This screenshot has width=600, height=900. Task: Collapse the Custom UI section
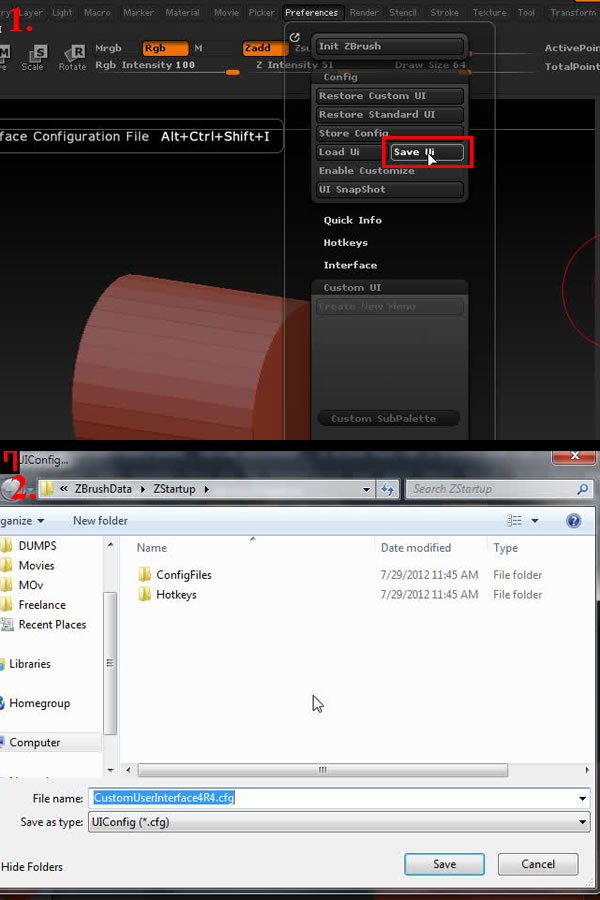tap(352, 288)
